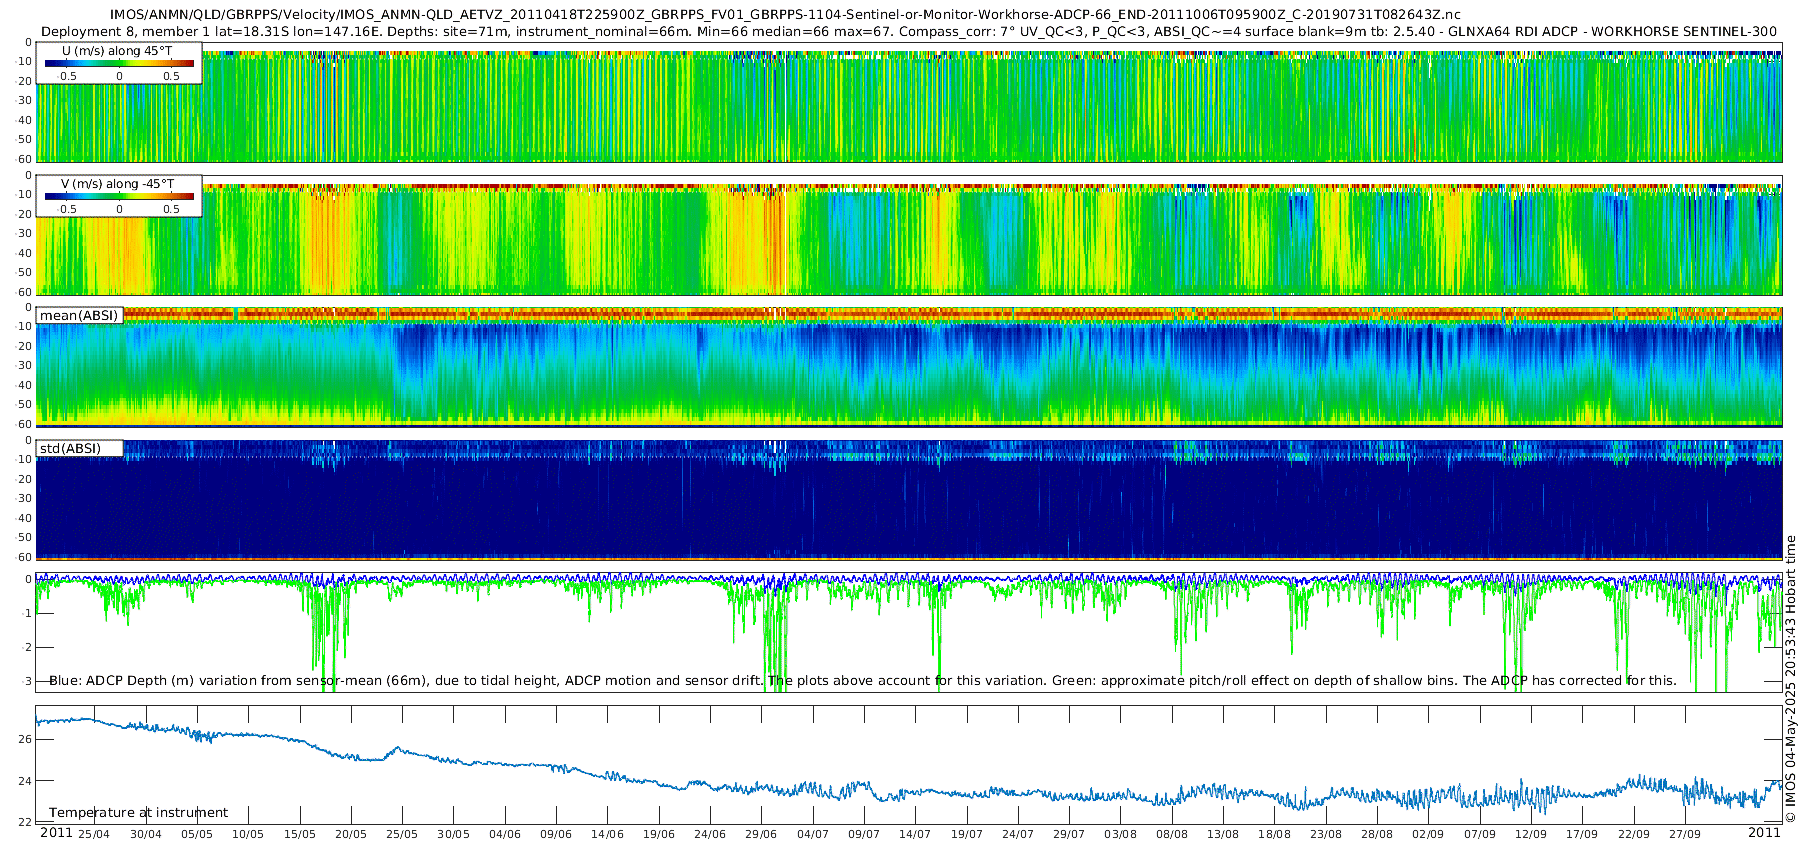Viewport: 1800px width, 850px height.
Task: Click the vertical IMOS copyright timestamp text
Action: [1790, 680]
